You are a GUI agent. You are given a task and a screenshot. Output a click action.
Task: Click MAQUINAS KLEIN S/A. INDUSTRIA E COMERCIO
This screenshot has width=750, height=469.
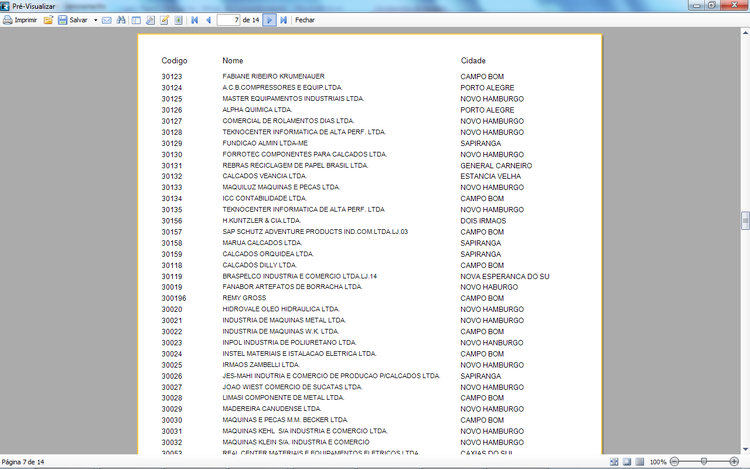[x=296, y=442]
